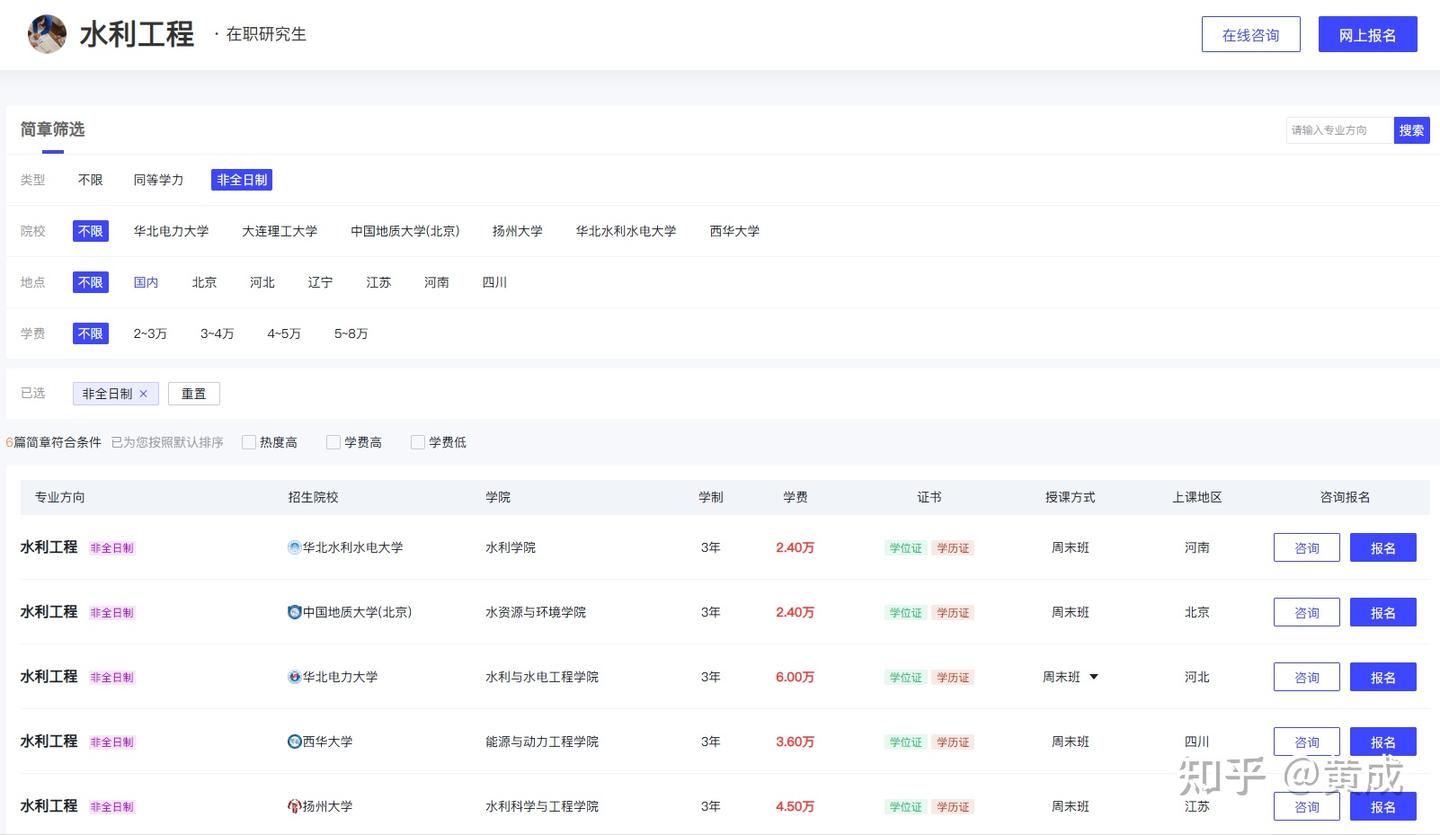
Task: Select 四川 in the 地点 filter row
Action: [x=494, y=282]
